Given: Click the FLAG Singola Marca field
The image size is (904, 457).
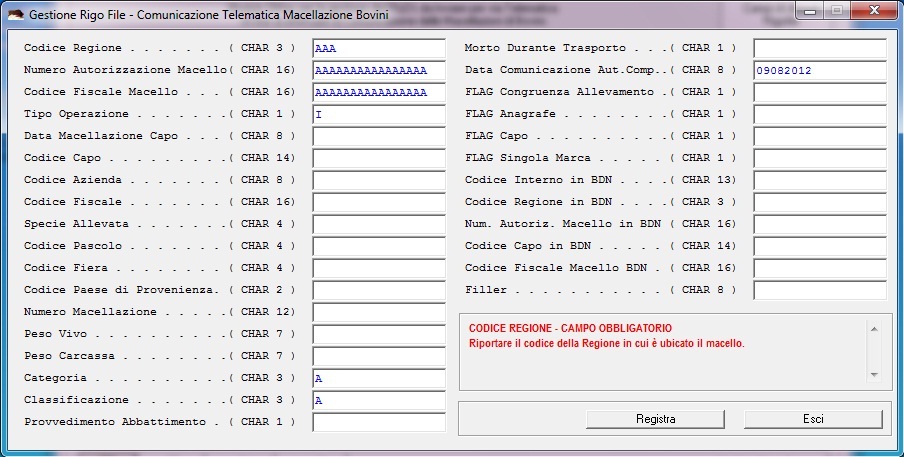Looking at the screenshot, I should point(820,158).
